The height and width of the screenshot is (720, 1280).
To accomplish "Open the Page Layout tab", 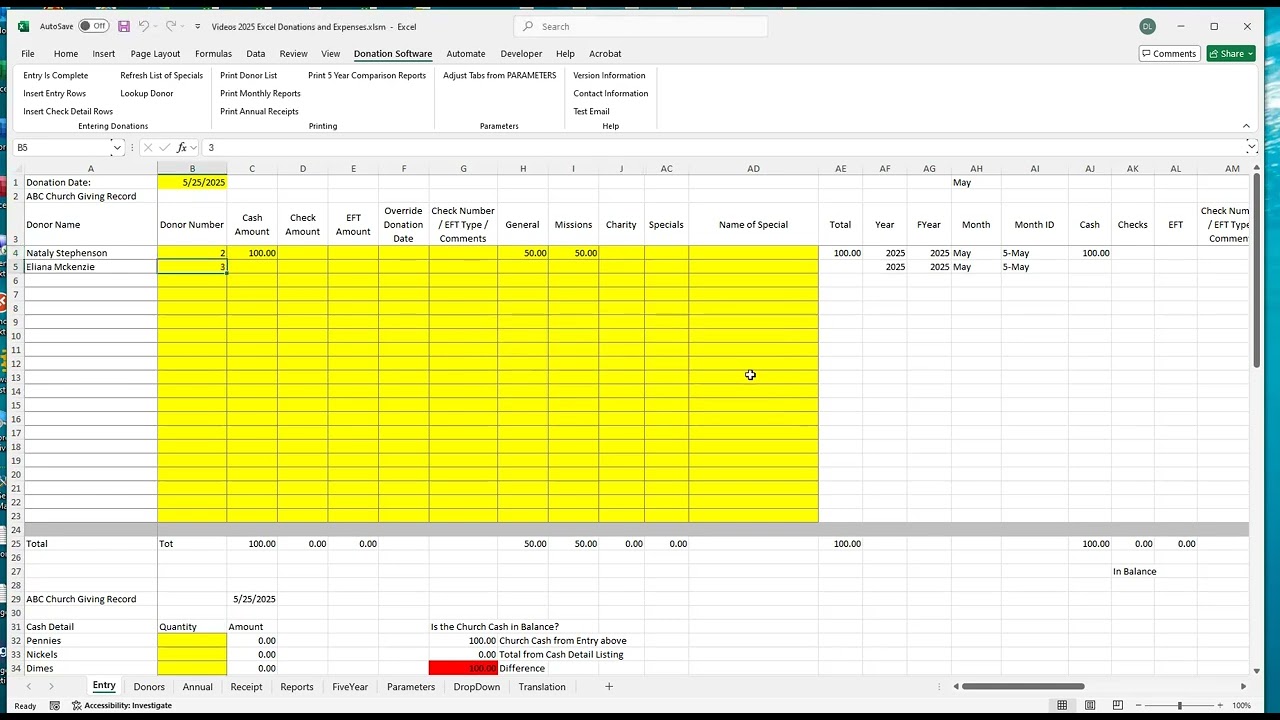I will tap(155, 54).
